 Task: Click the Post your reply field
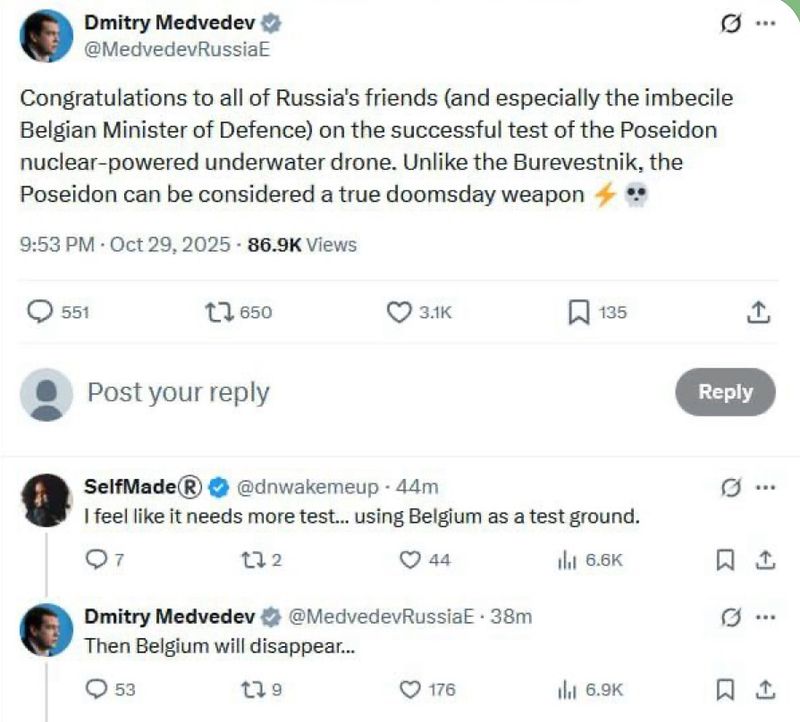[x=176, y=392]
